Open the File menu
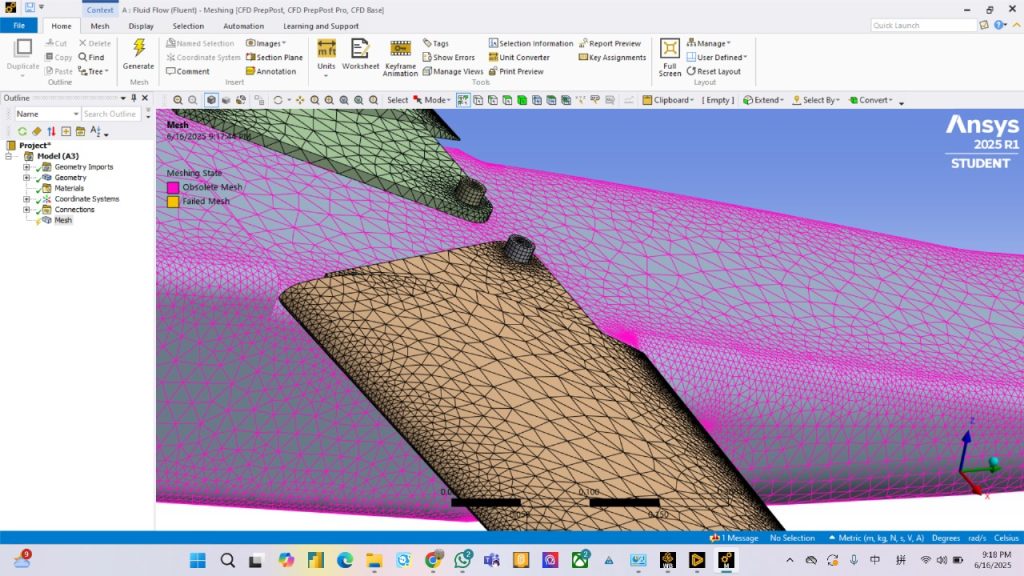This screenshot has height=576, width=1024. 19,26
